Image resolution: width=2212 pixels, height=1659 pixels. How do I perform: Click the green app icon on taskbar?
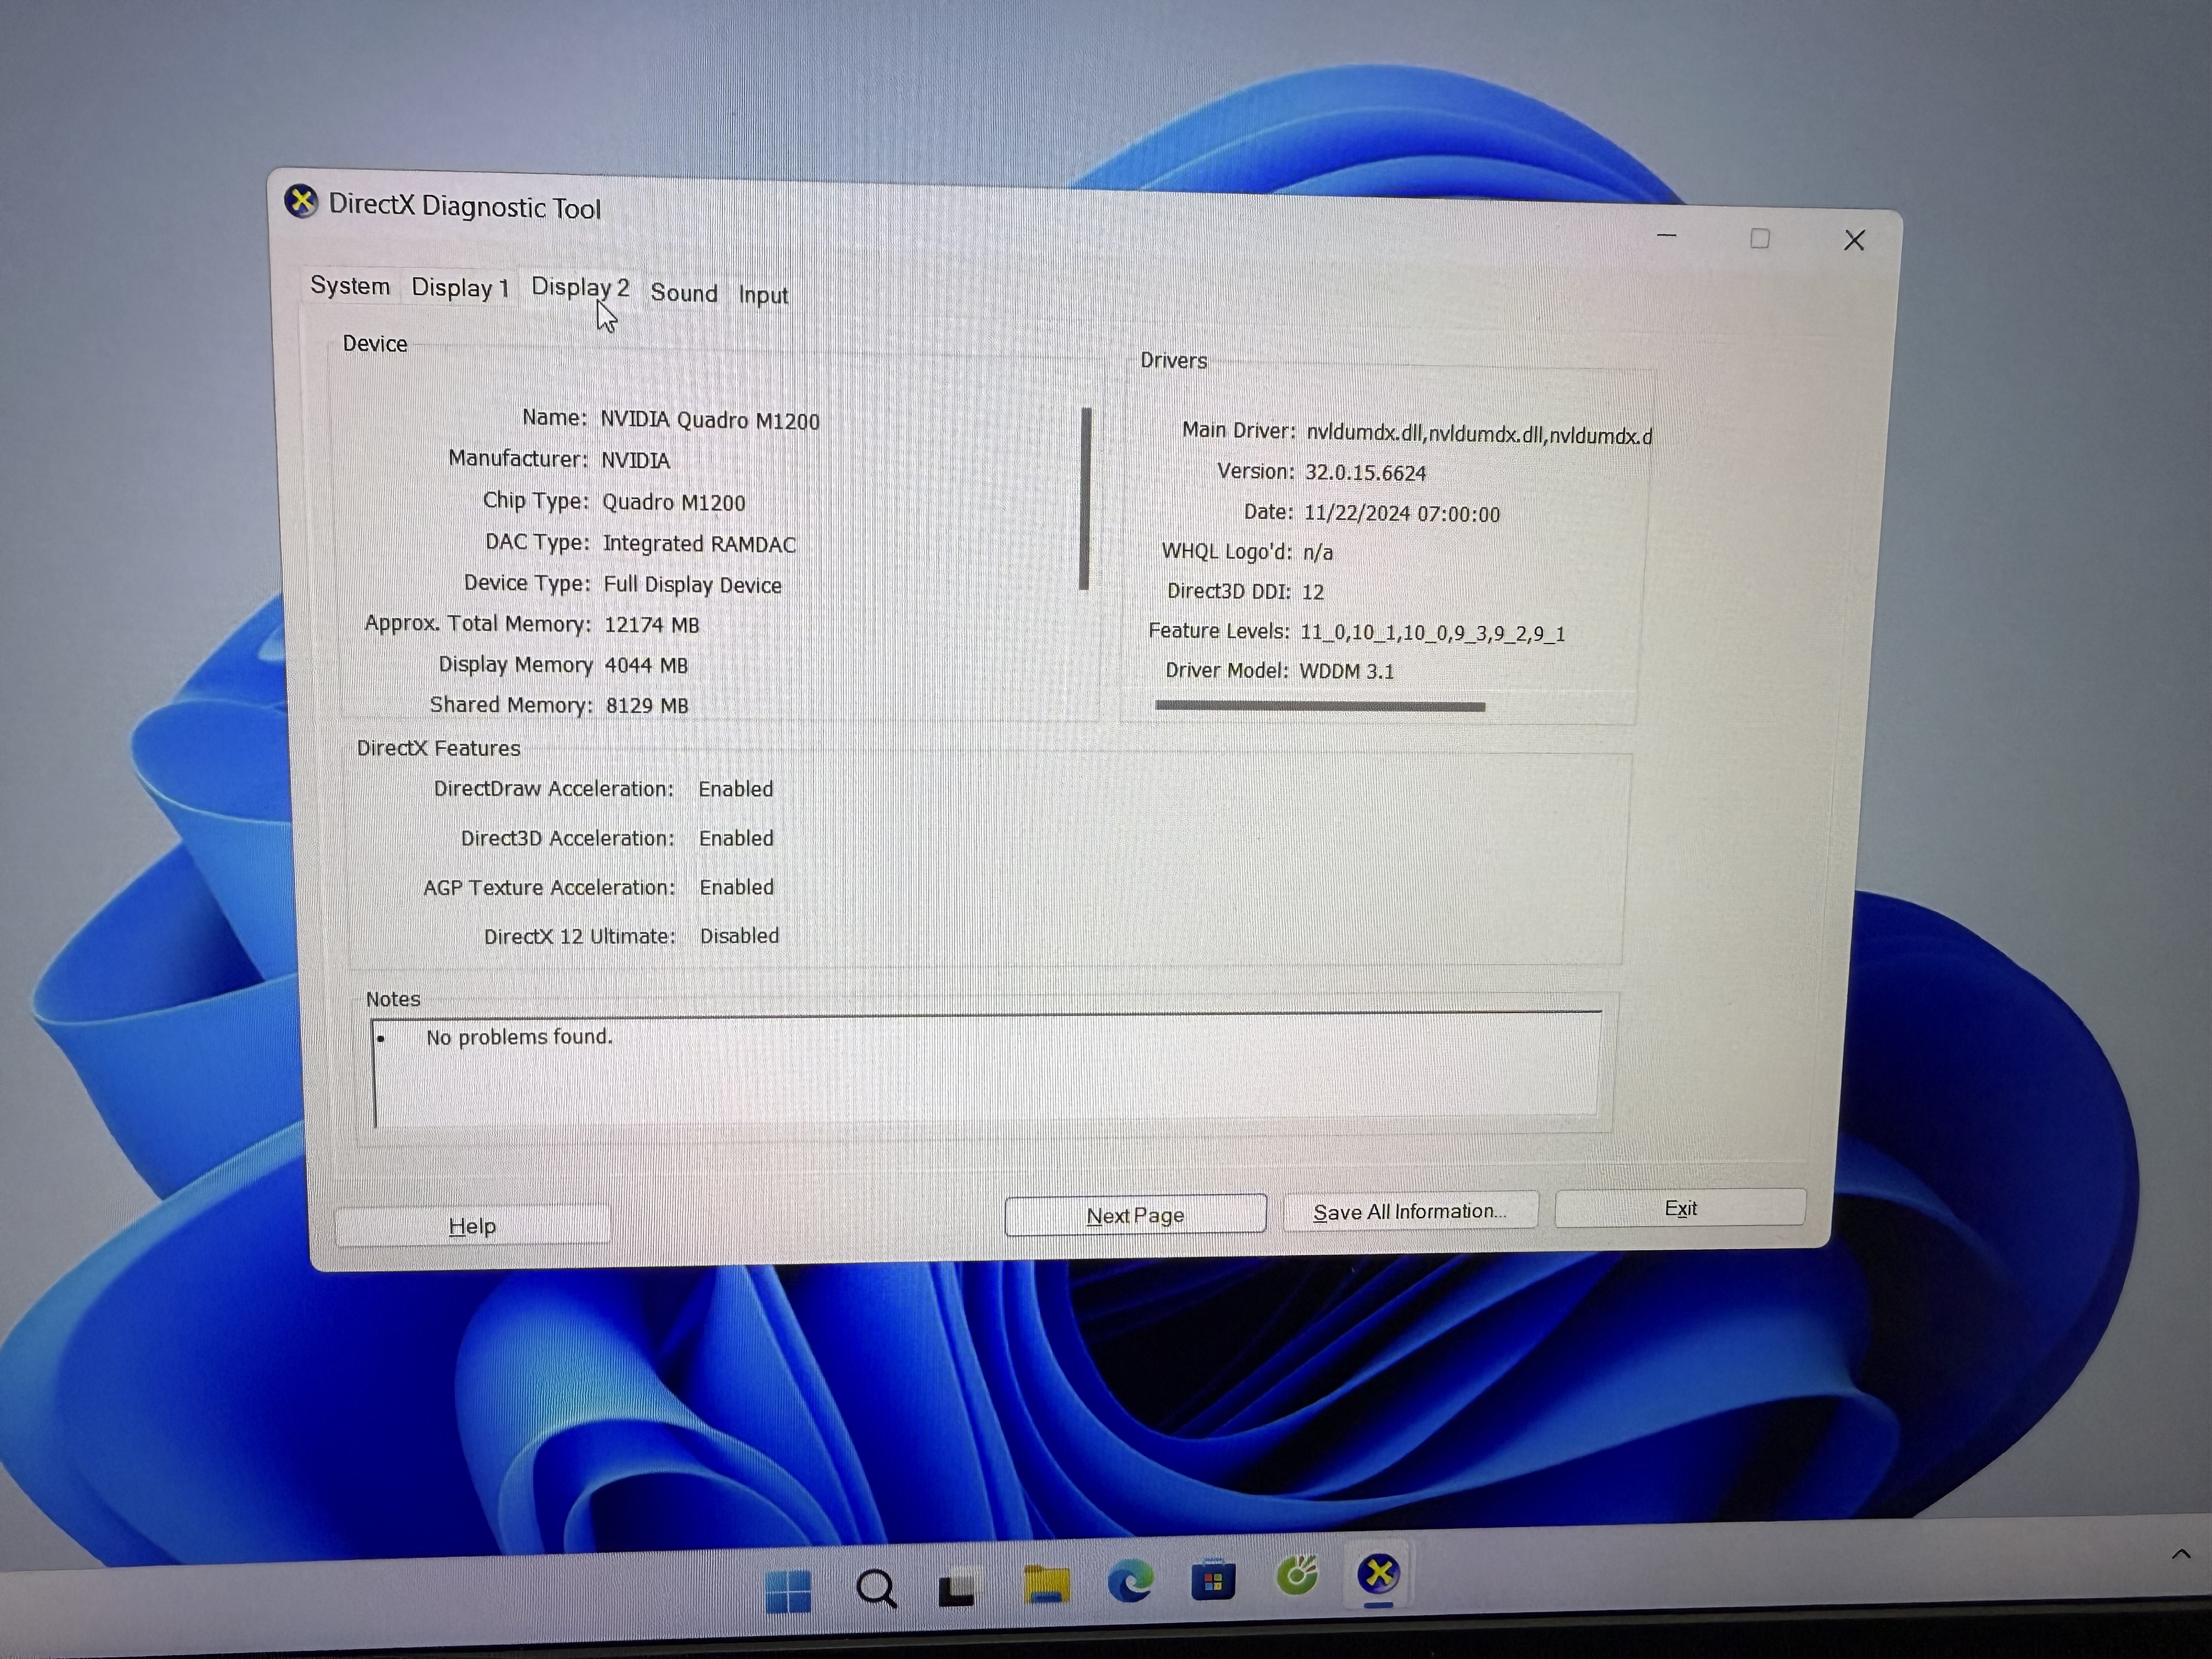pos(1297,1575)
